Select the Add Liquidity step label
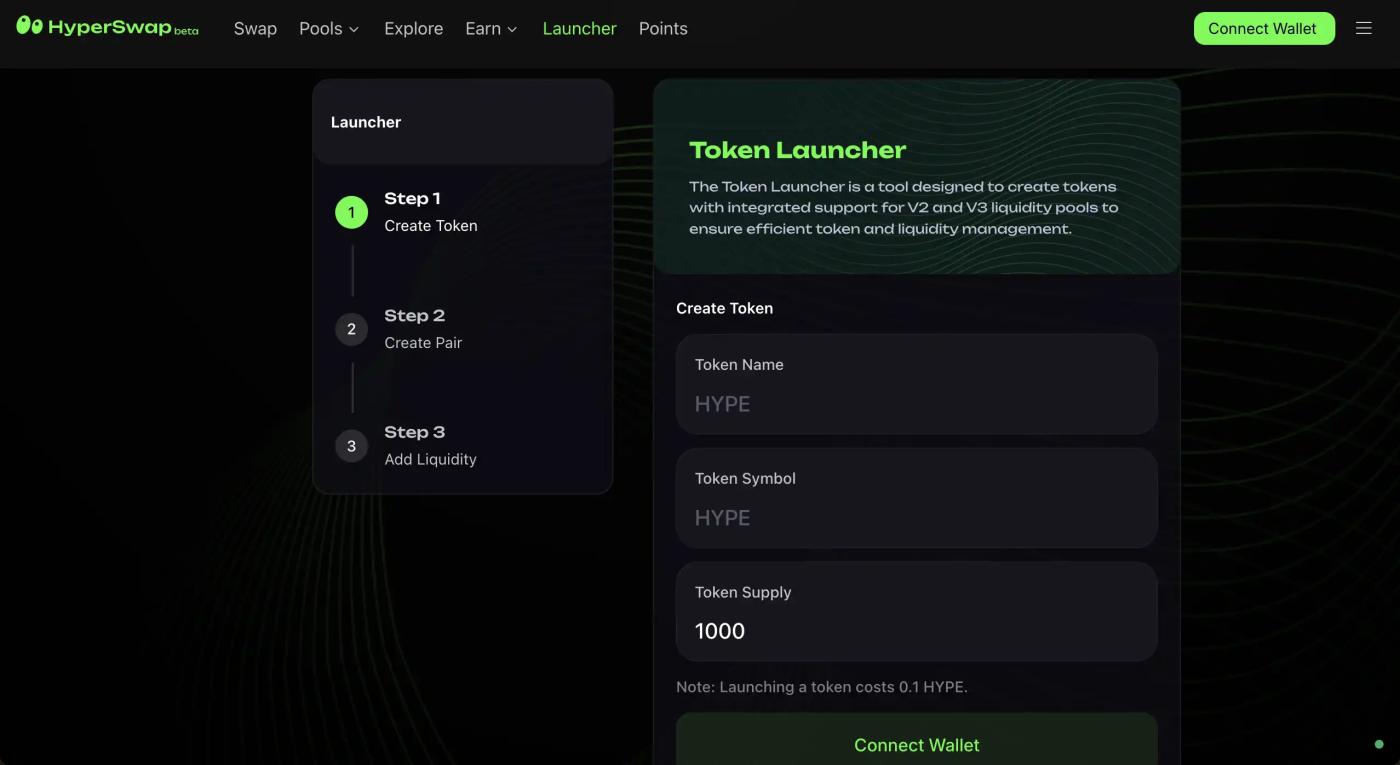Image resolution: width=1400 pixels, height=765 pixels. click(x=430, y=459)
